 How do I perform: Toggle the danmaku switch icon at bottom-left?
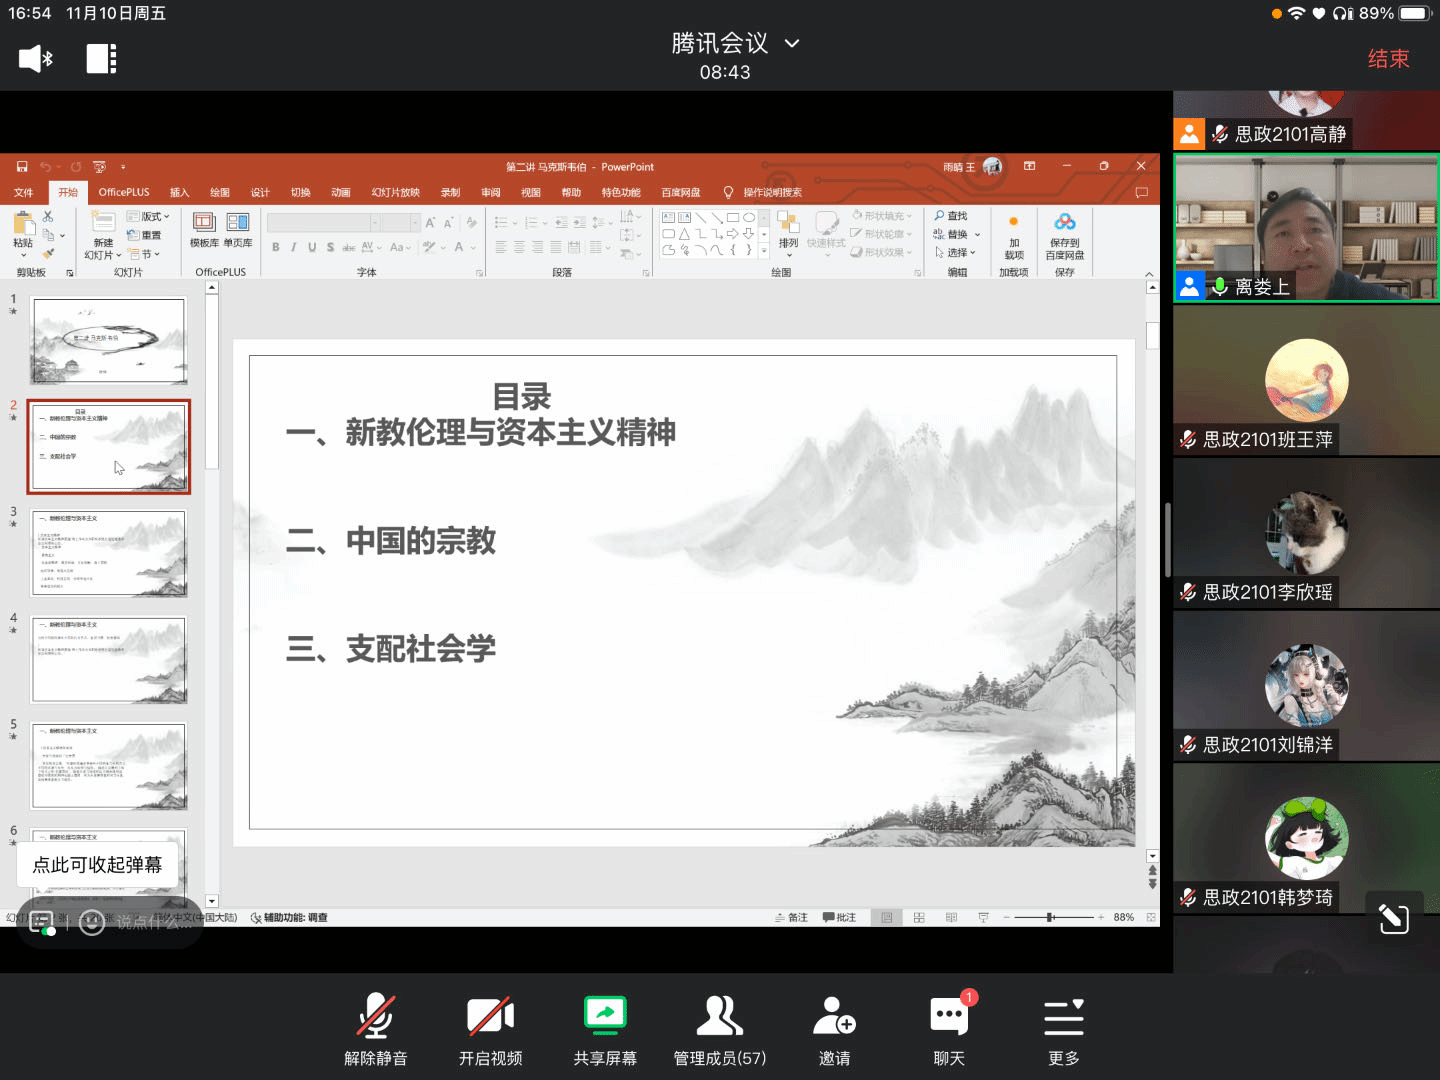[43, 923]
